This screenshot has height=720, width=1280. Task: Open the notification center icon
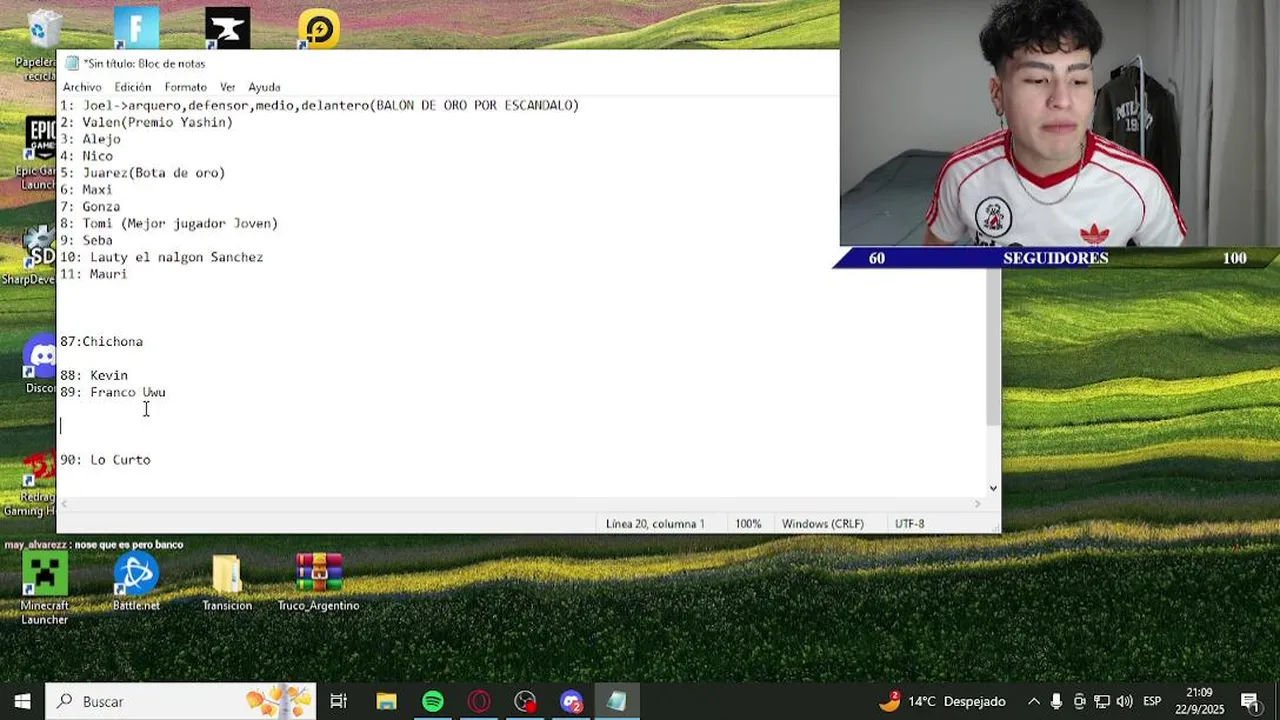(1250, 701)
